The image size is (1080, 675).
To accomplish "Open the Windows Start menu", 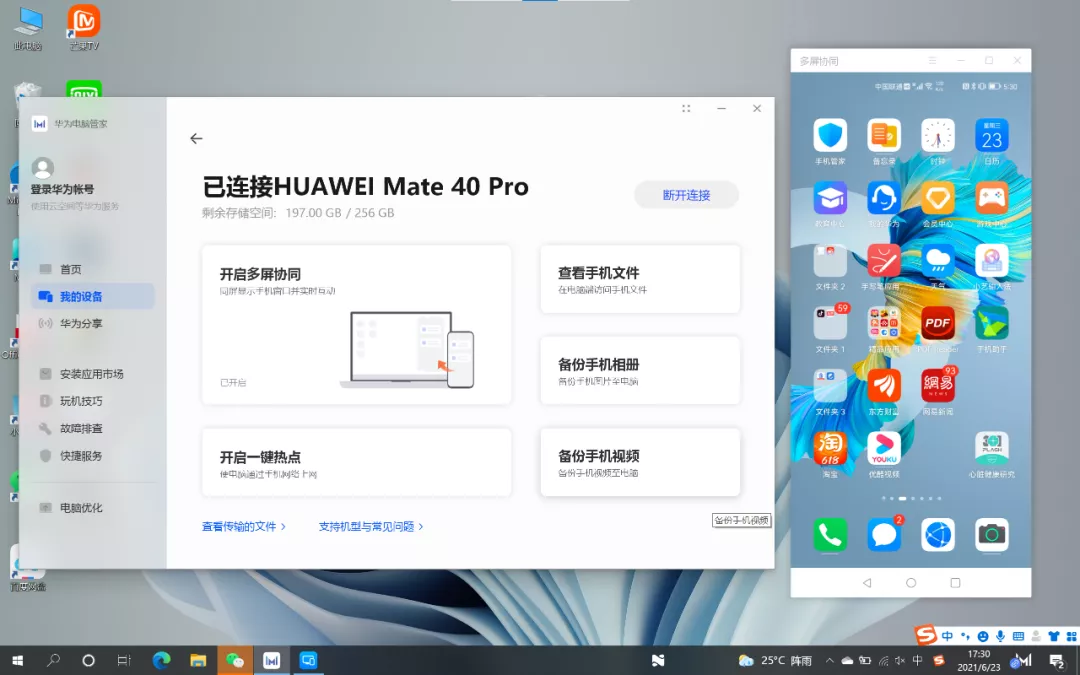I will click(18, 661).
